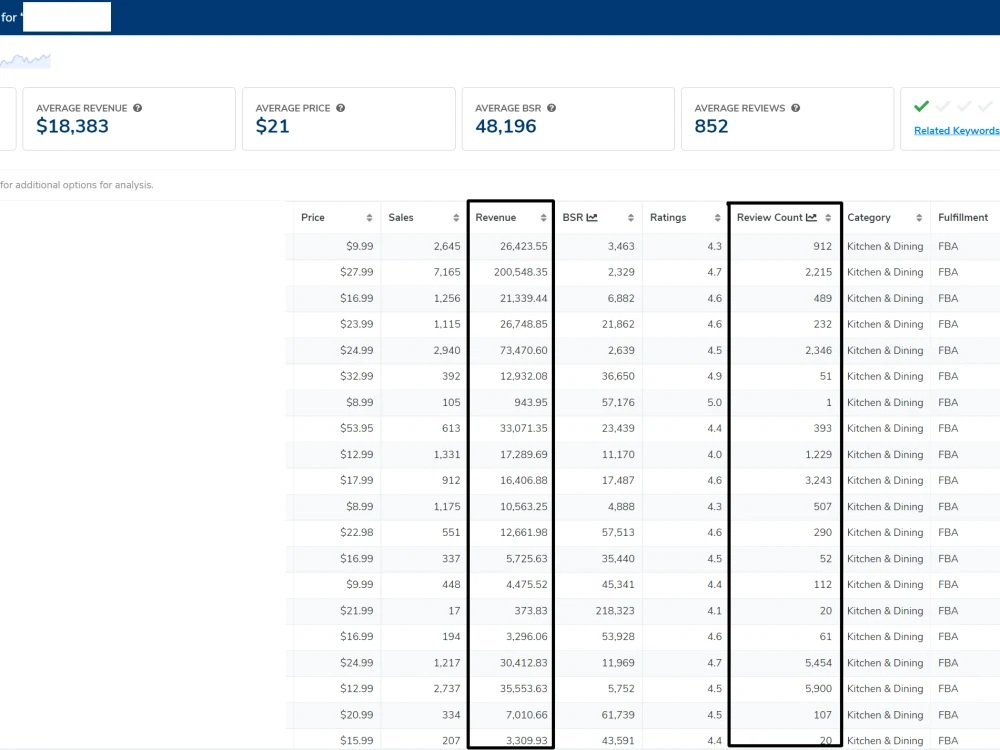Click rating cell 4.9
This screenshot has width=1000, height=750.
pos(714,376)
